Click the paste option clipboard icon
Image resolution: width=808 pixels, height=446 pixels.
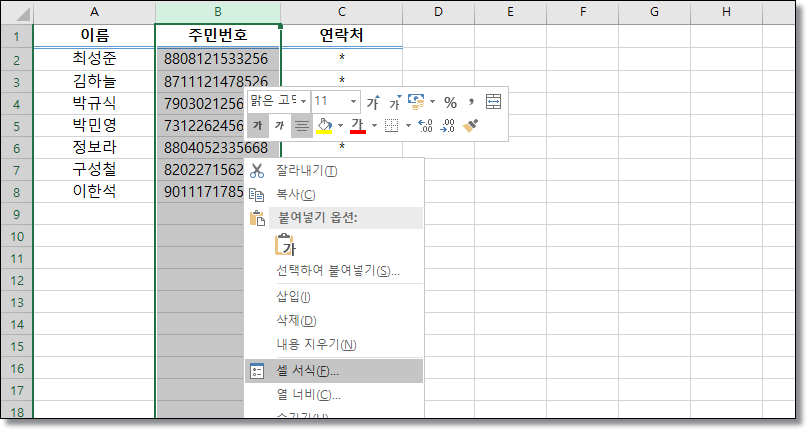pos(284,245)
